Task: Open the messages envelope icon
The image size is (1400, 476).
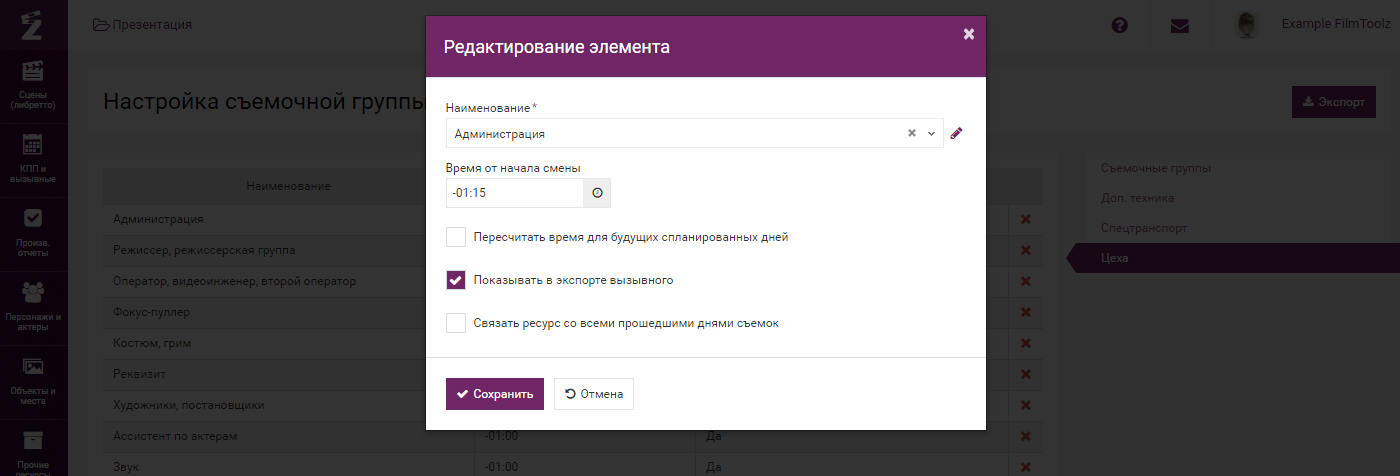Action: pyautogui.click(x=1180, y=26)
